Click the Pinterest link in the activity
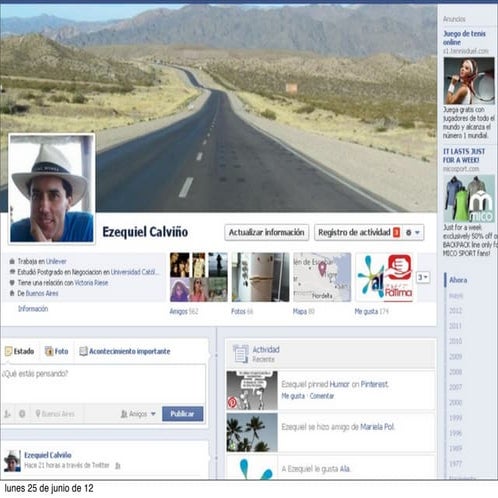498x498 pixels. (374, 384)
